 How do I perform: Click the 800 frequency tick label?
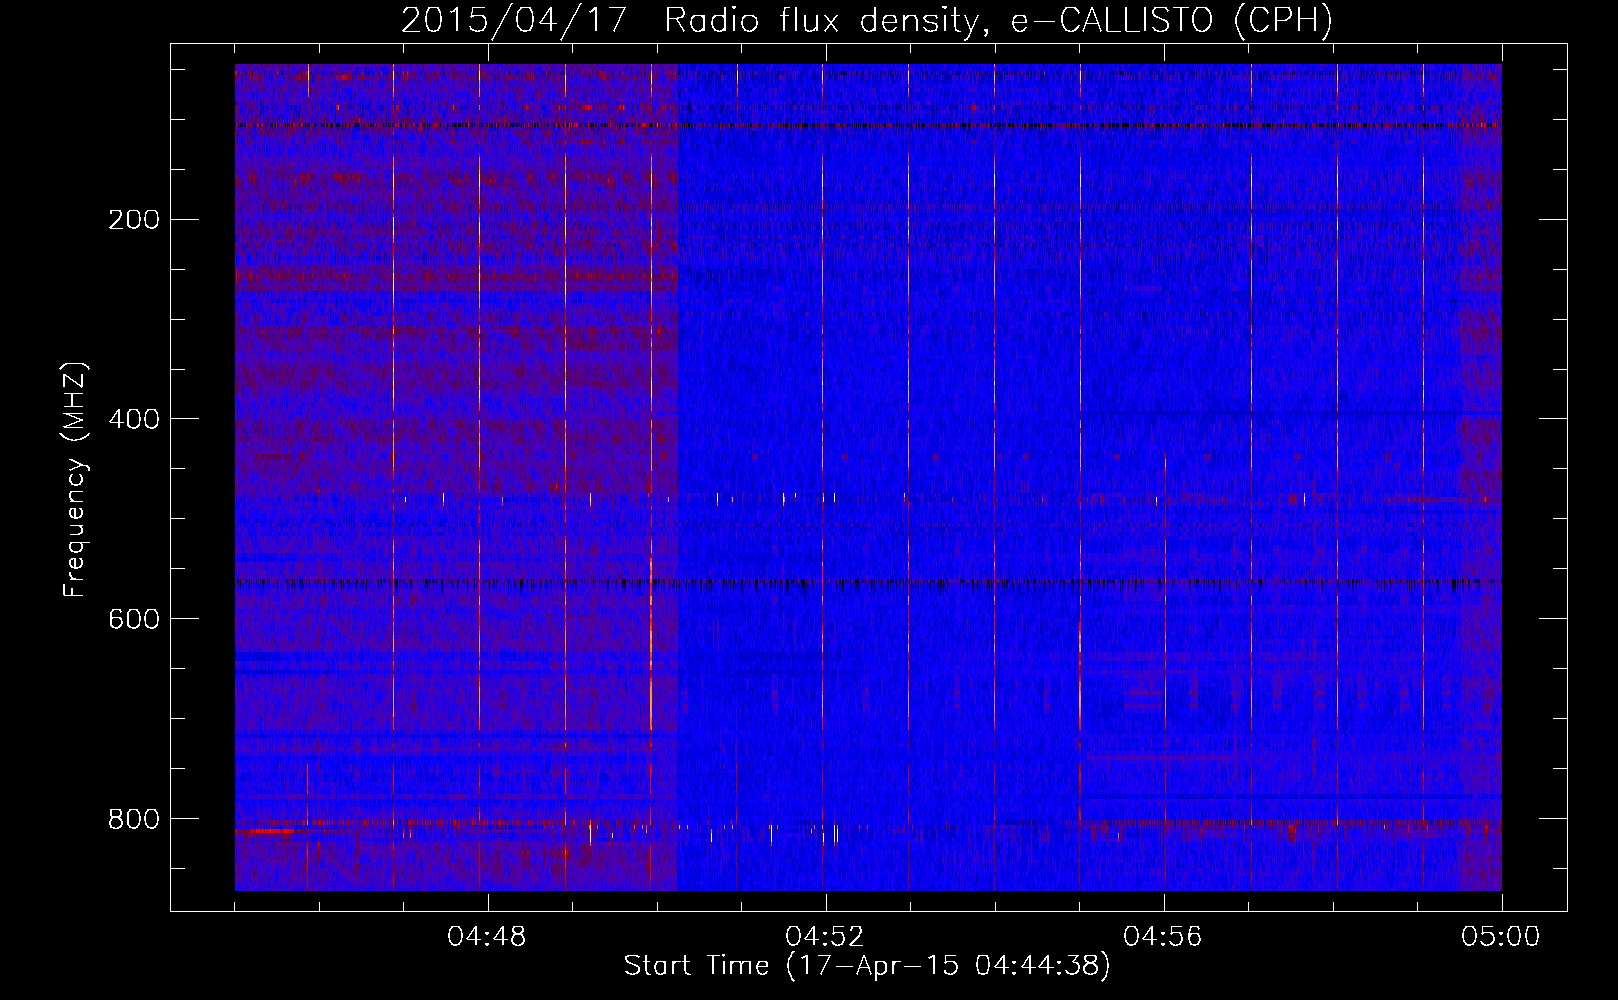pyautogui.click(x=134, y=819)
